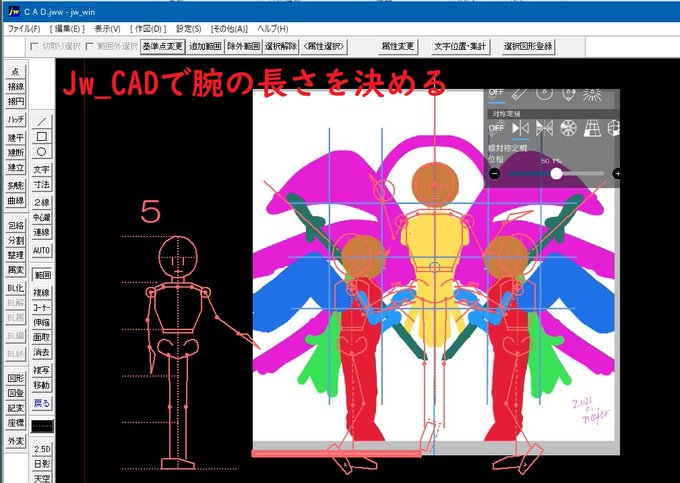Open the 表示(V) menu

pos(107,29)
